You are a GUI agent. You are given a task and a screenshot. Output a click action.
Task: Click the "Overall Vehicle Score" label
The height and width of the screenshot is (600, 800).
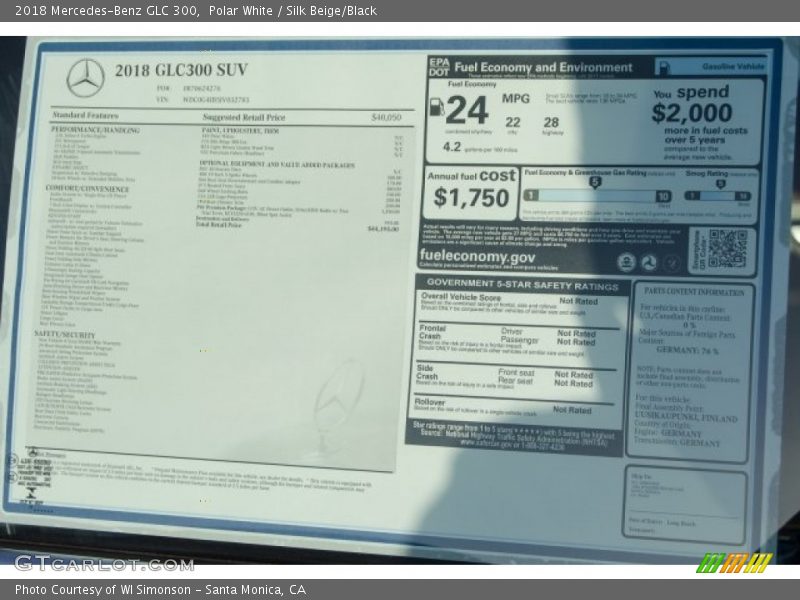coord(461,296)
